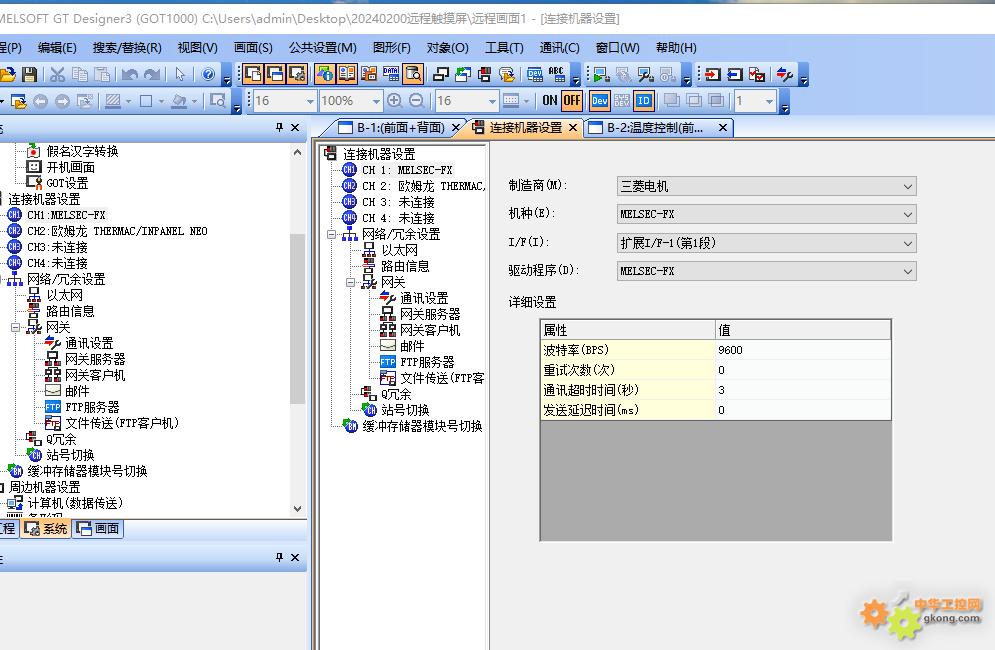Viewport: 995px width, 650px height.
Task: Open the first 16 grid size dropdown
Action: [310, 101]
